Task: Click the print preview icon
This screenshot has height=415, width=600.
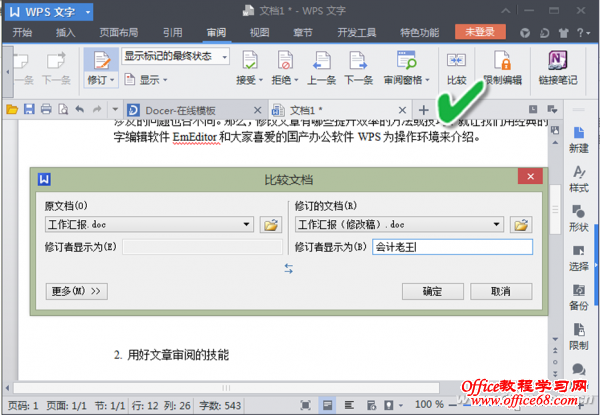Action: [x=63, y=110]
